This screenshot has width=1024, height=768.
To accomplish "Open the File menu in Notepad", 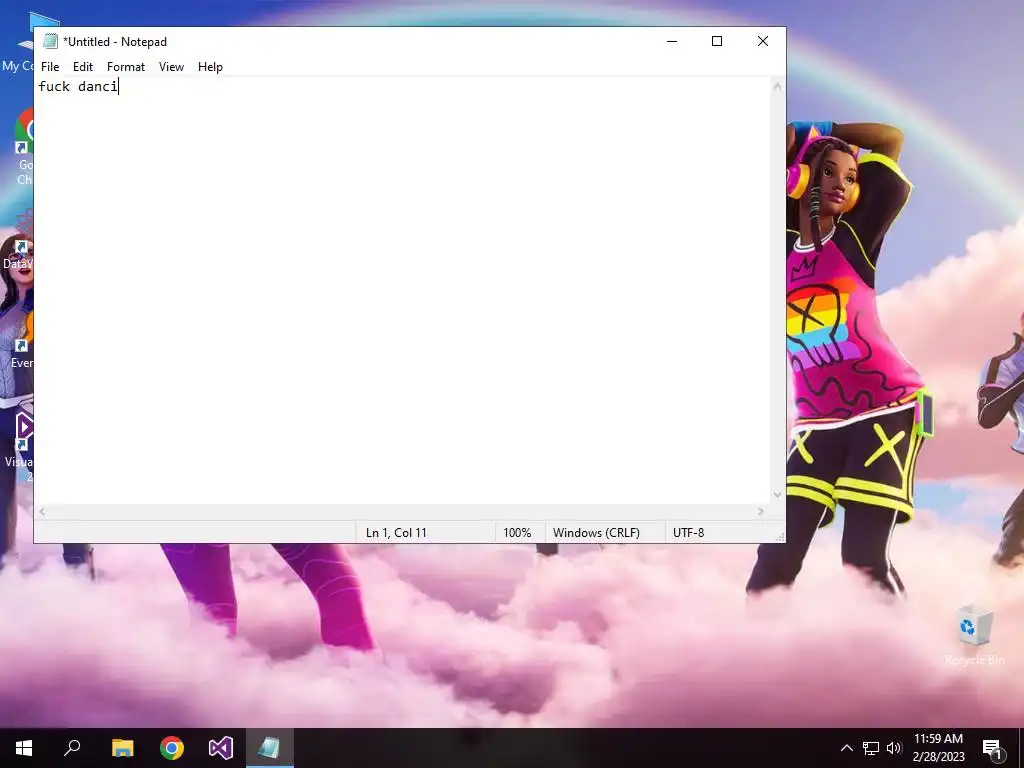I will pyautogui.click(x=50, y=67).
